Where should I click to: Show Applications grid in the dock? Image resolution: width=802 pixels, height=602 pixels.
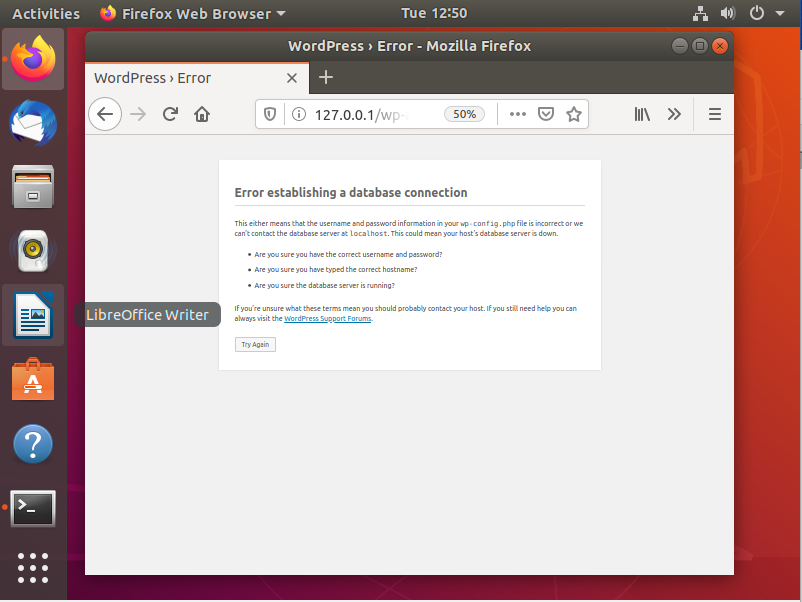(33, 568)
